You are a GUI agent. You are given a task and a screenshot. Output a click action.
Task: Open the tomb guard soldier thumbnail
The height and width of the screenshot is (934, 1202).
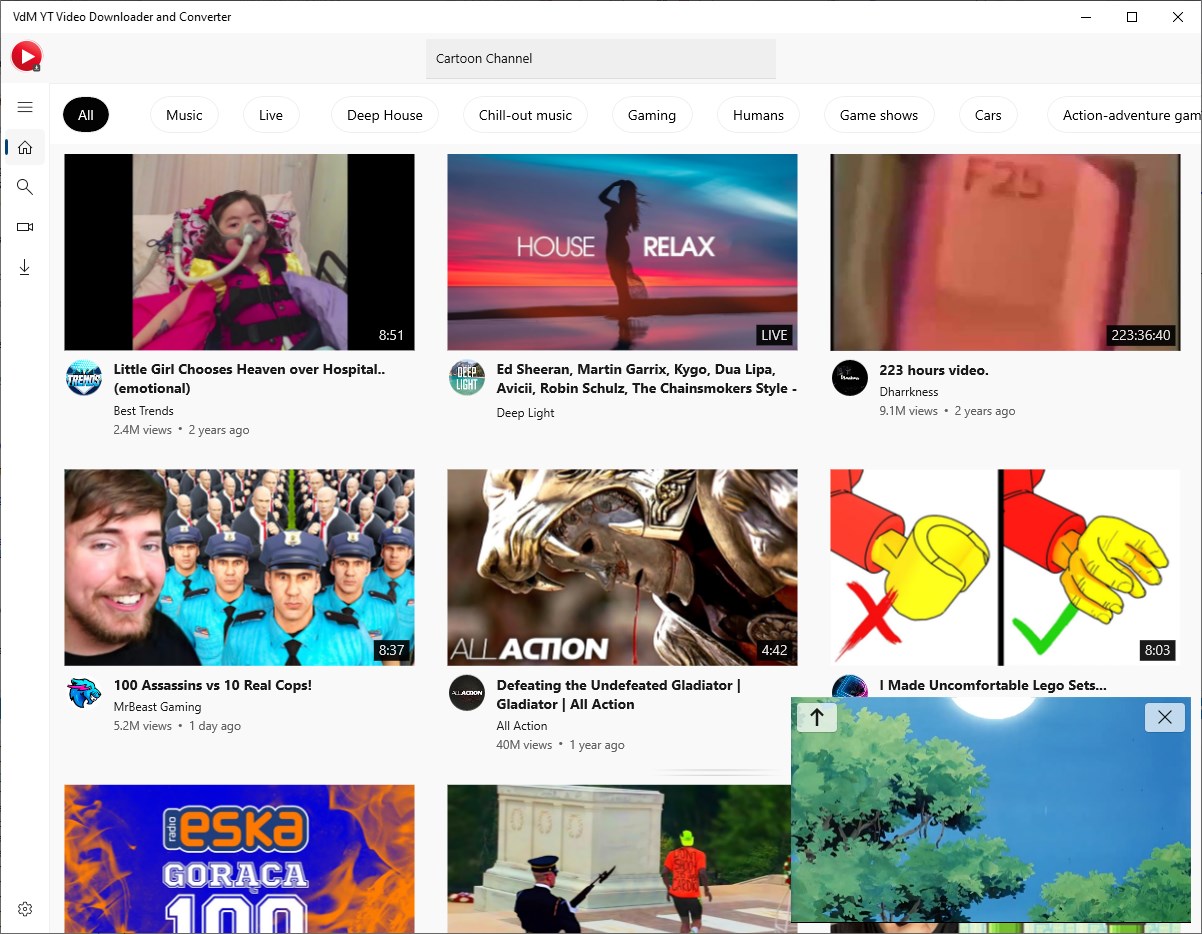click(x=618, y=859)
